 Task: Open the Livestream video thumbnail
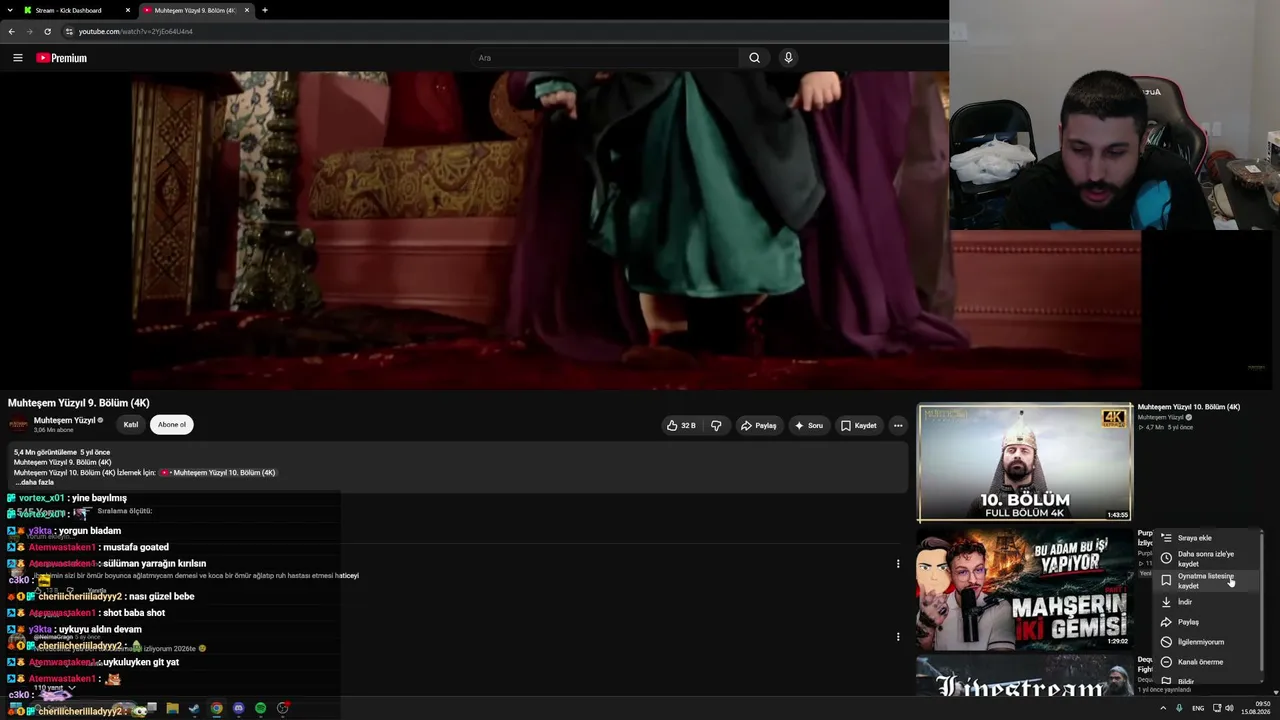point(1025,676)
